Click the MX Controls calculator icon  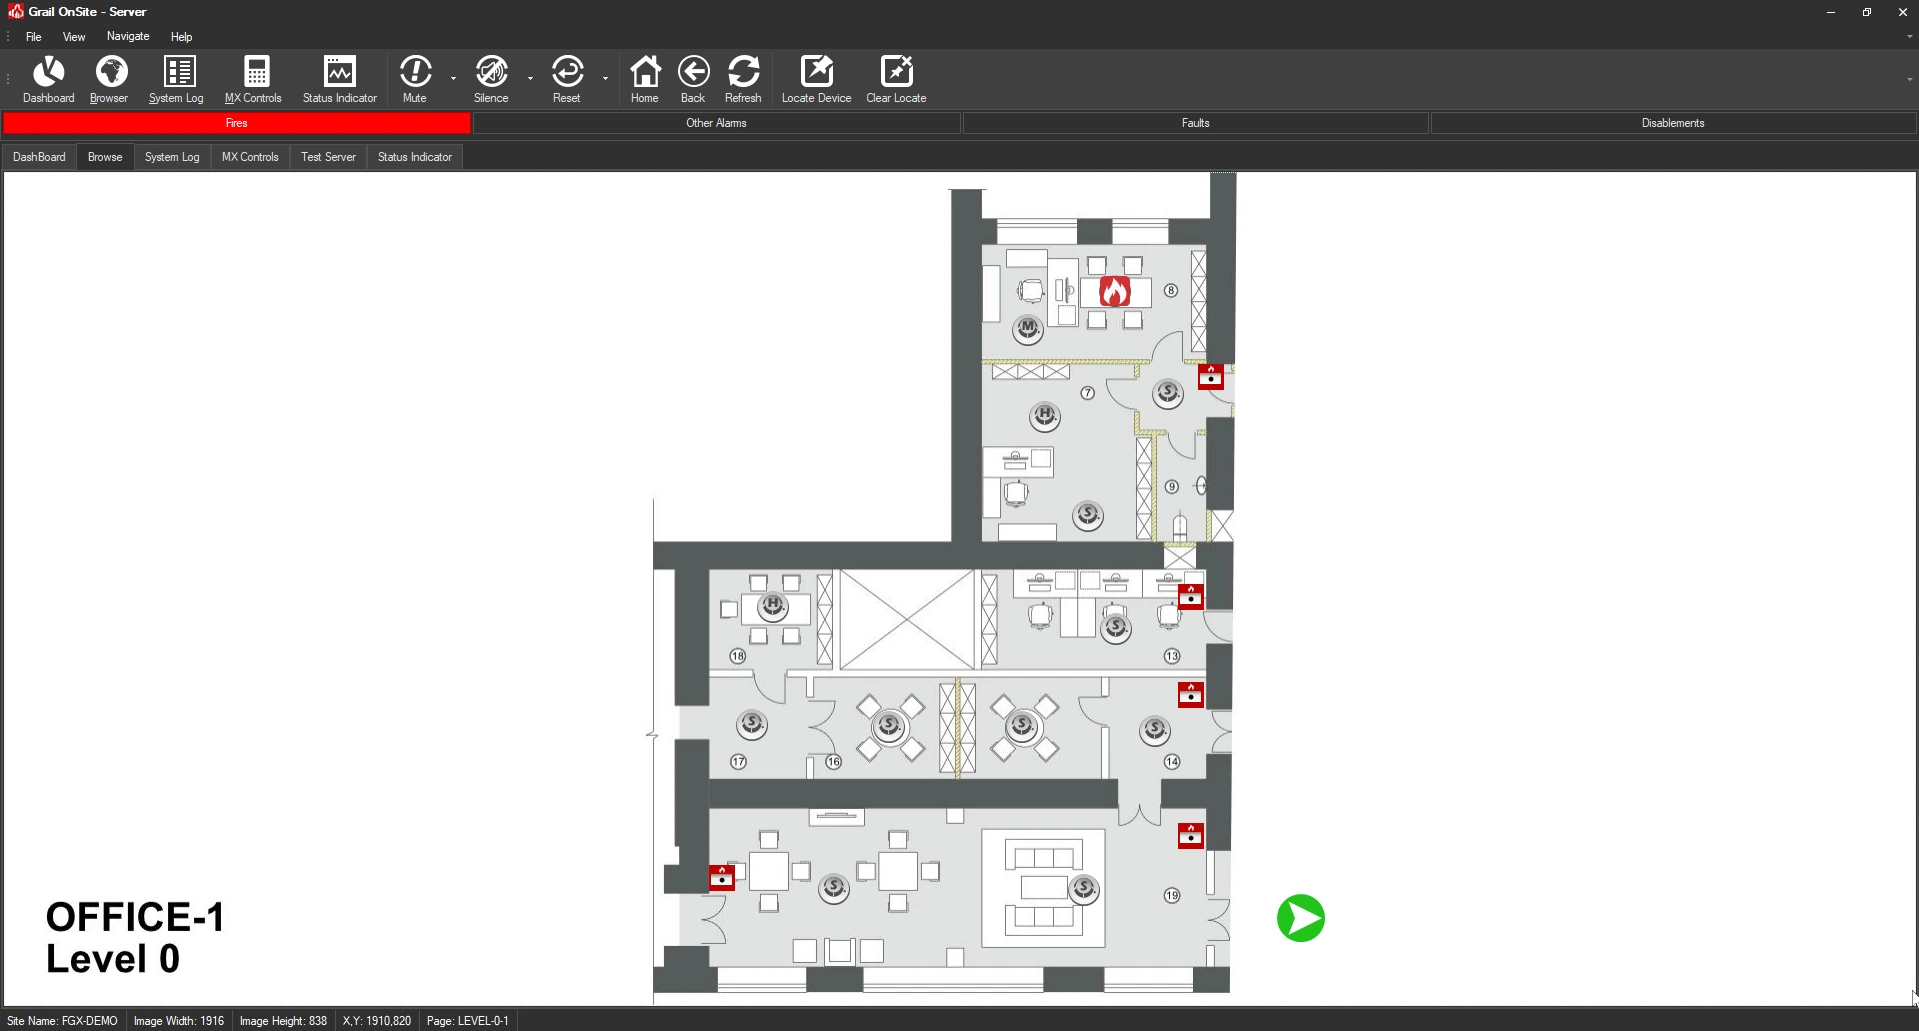point(254,78)
